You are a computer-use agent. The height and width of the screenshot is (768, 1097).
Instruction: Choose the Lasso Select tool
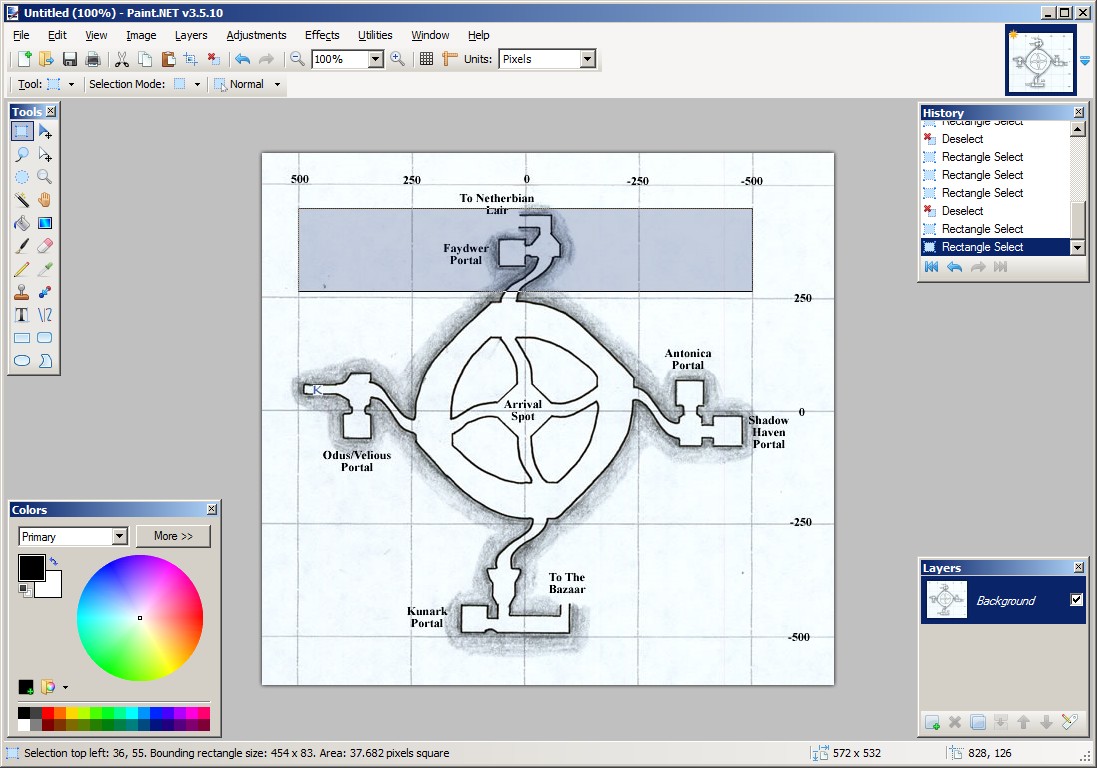[x=22, y=154]
